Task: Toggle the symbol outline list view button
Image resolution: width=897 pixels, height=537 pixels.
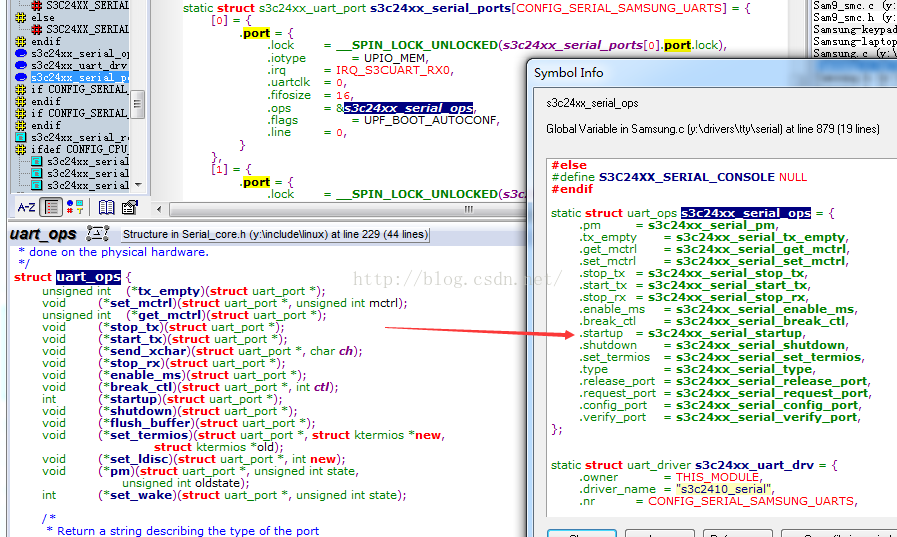Action: point(52,207)
